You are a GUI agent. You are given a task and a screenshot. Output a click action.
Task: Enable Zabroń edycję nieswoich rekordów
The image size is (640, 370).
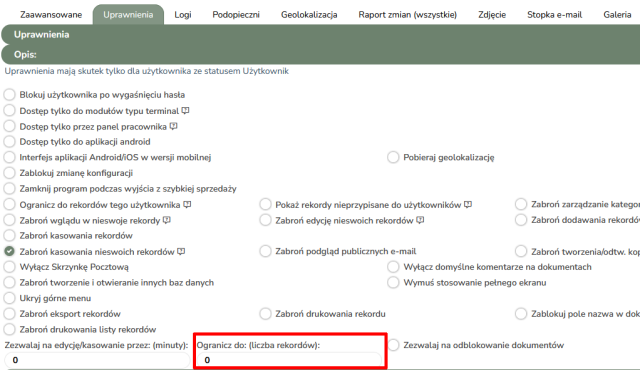point(265,220)
